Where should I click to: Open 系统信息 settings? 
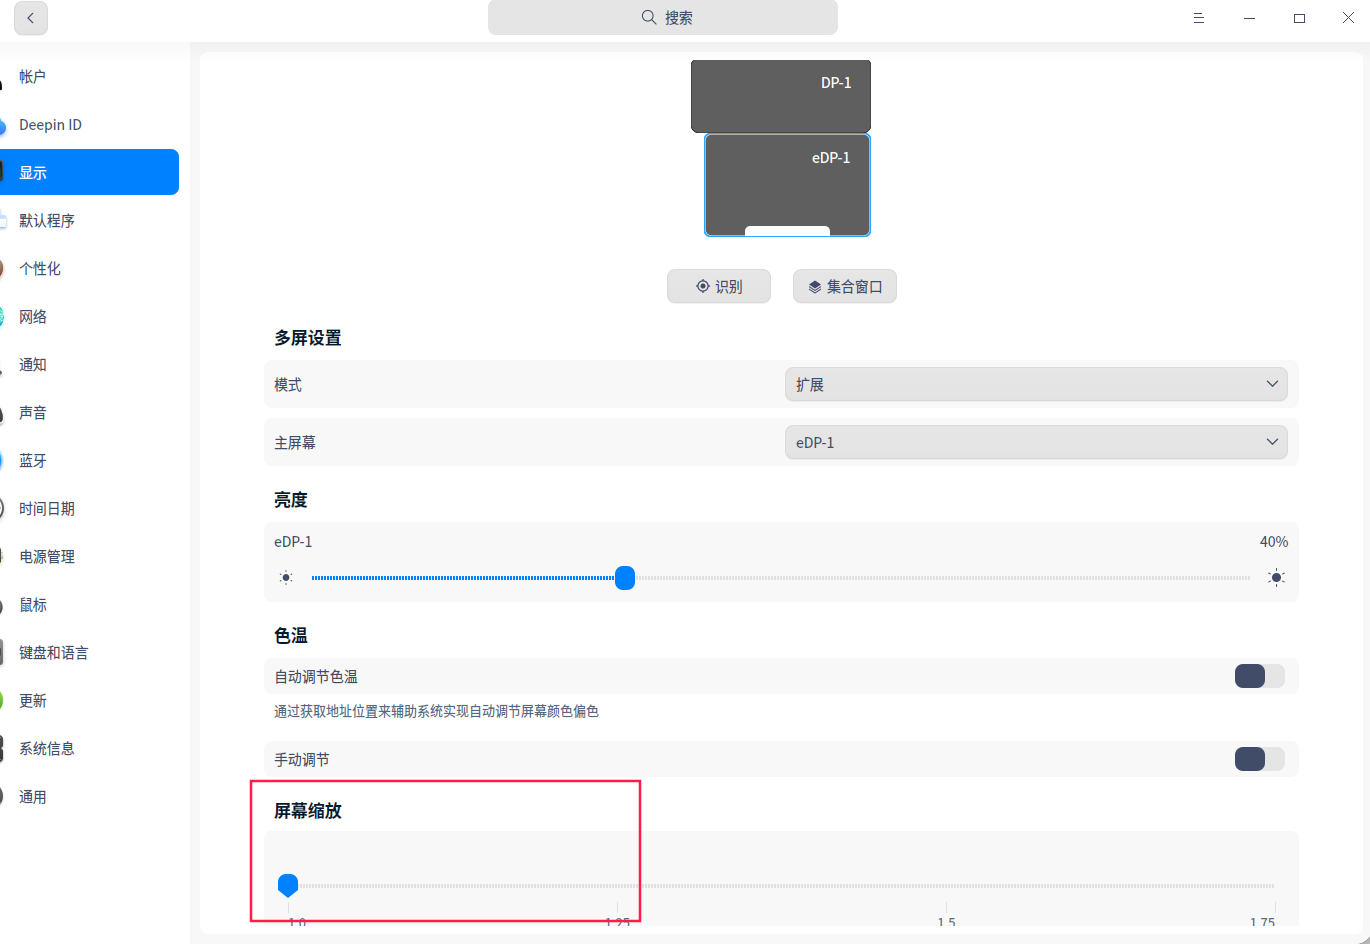[x=89, y=749]
